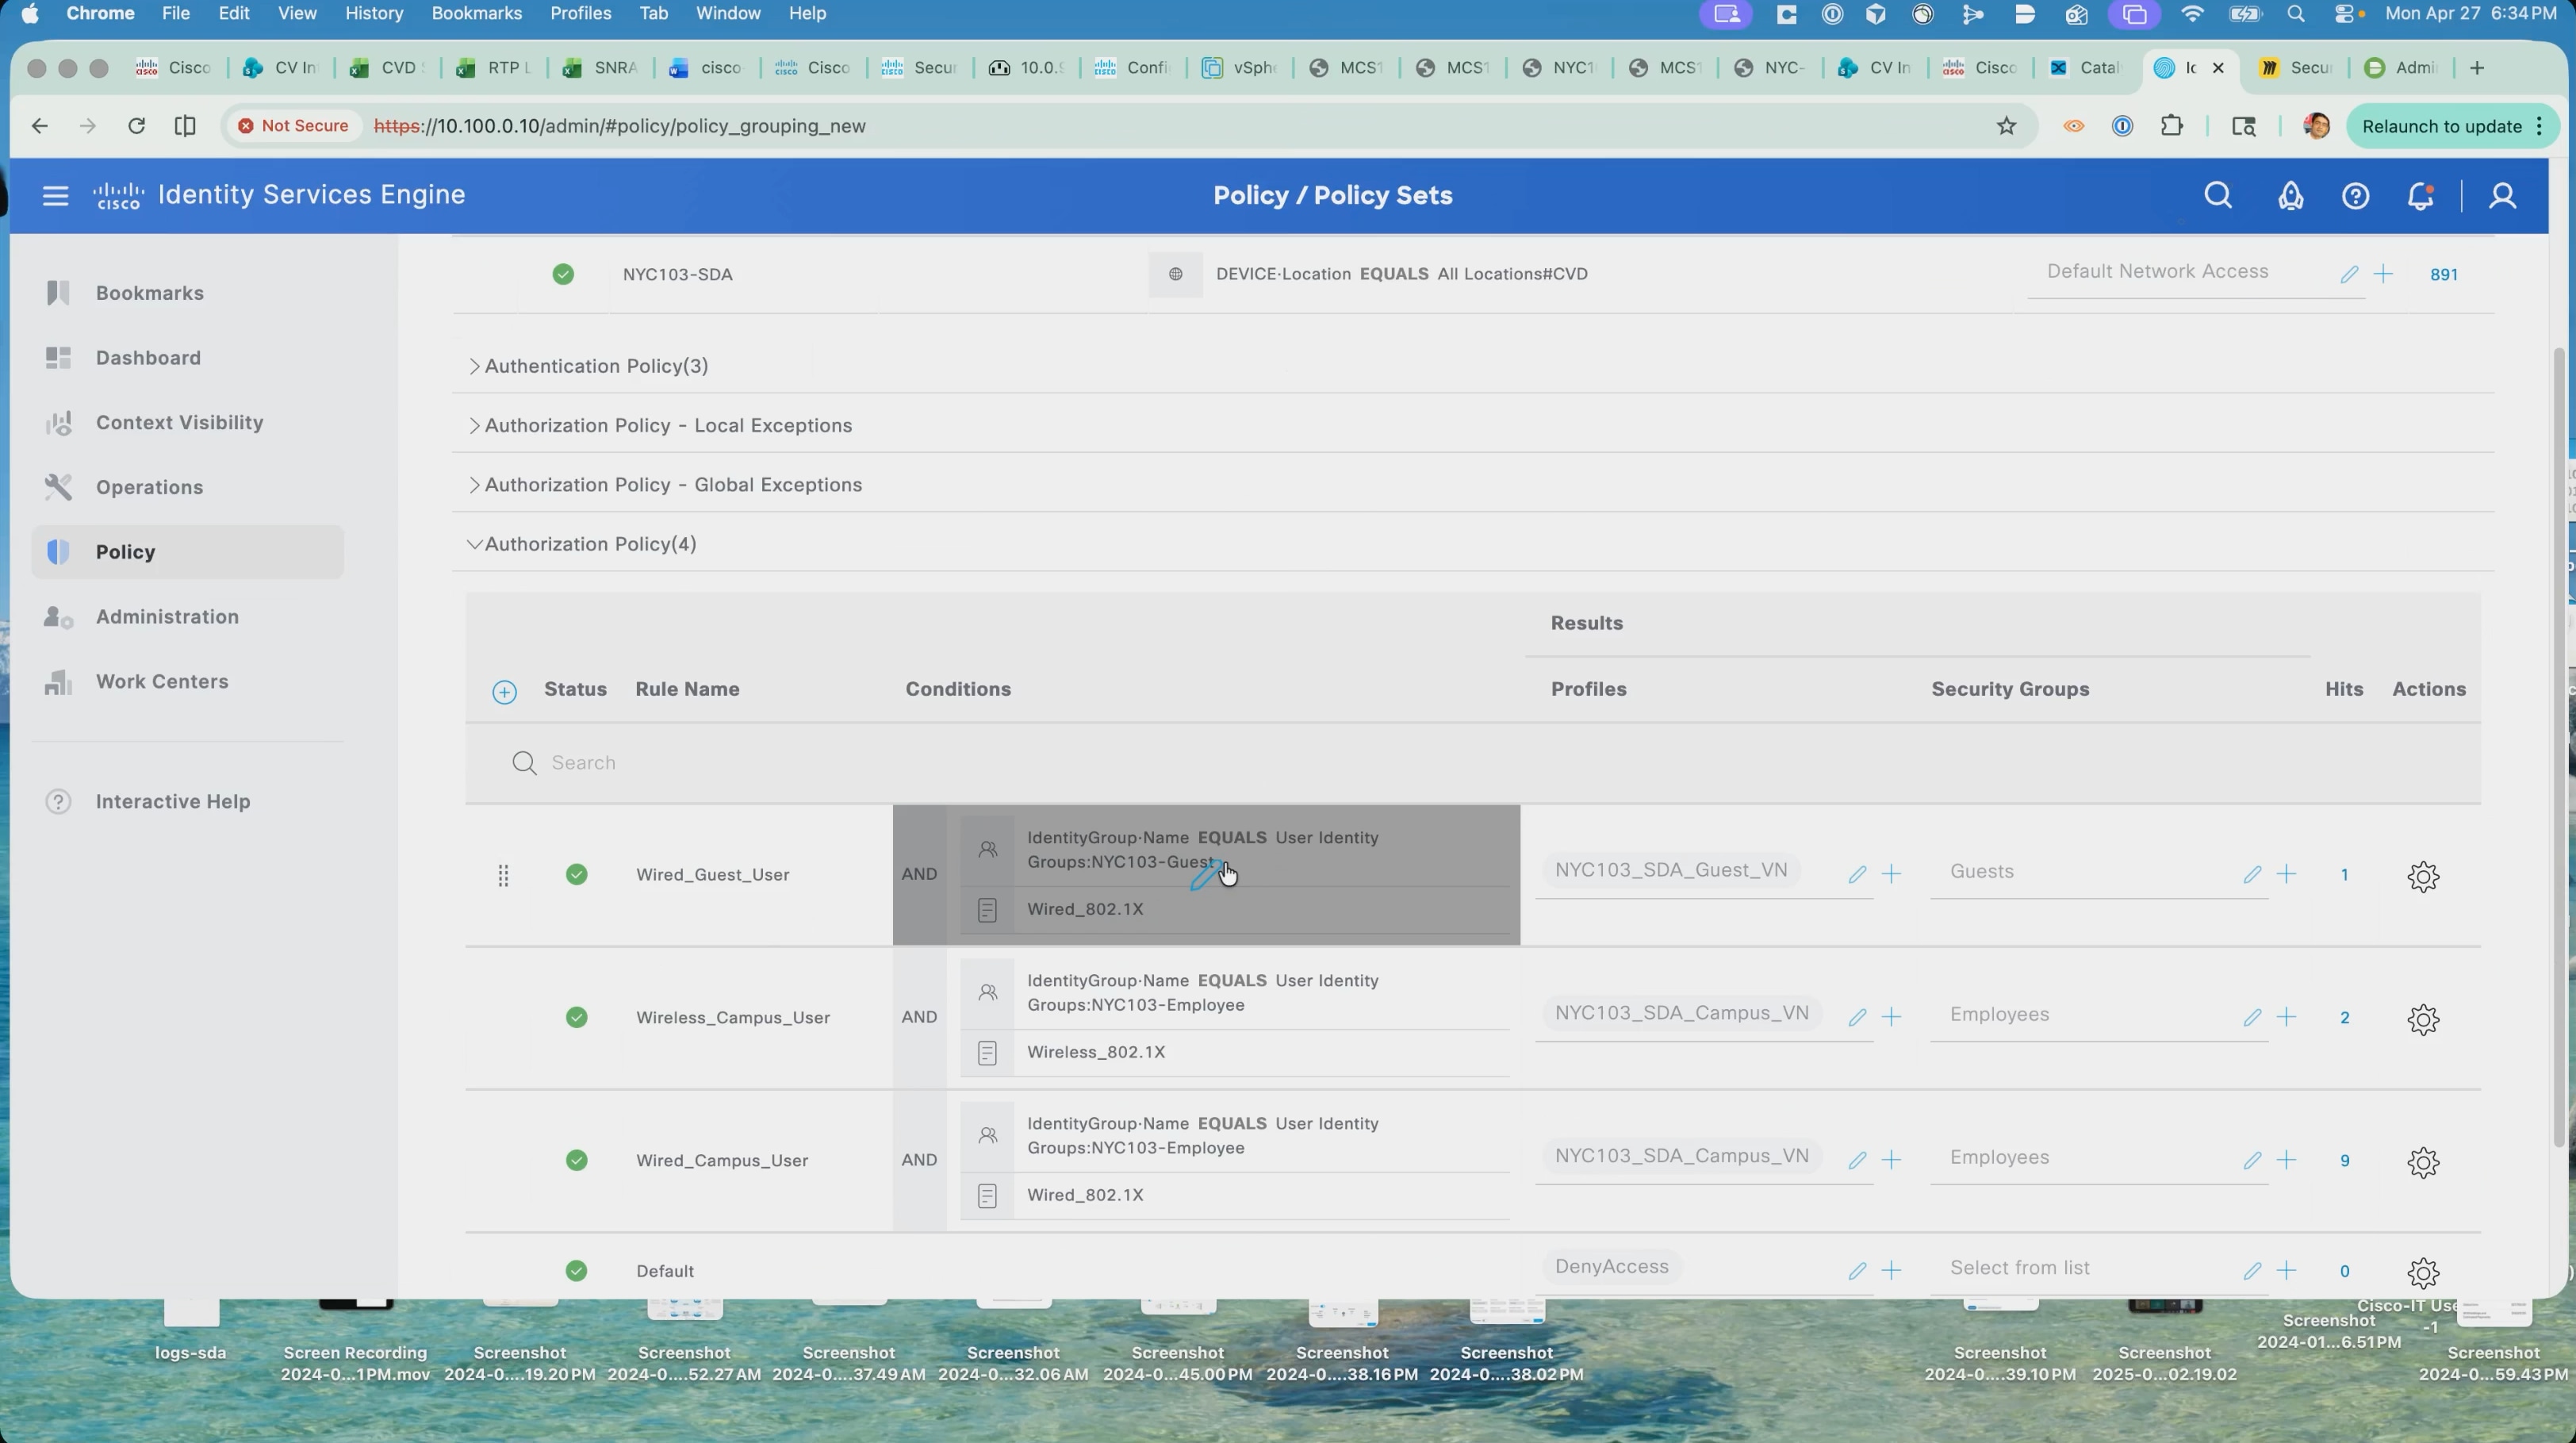Open actions gear for Wired_Guest_User rule
Viewport: 2576px width, 1443px height.
[2423, 876]
